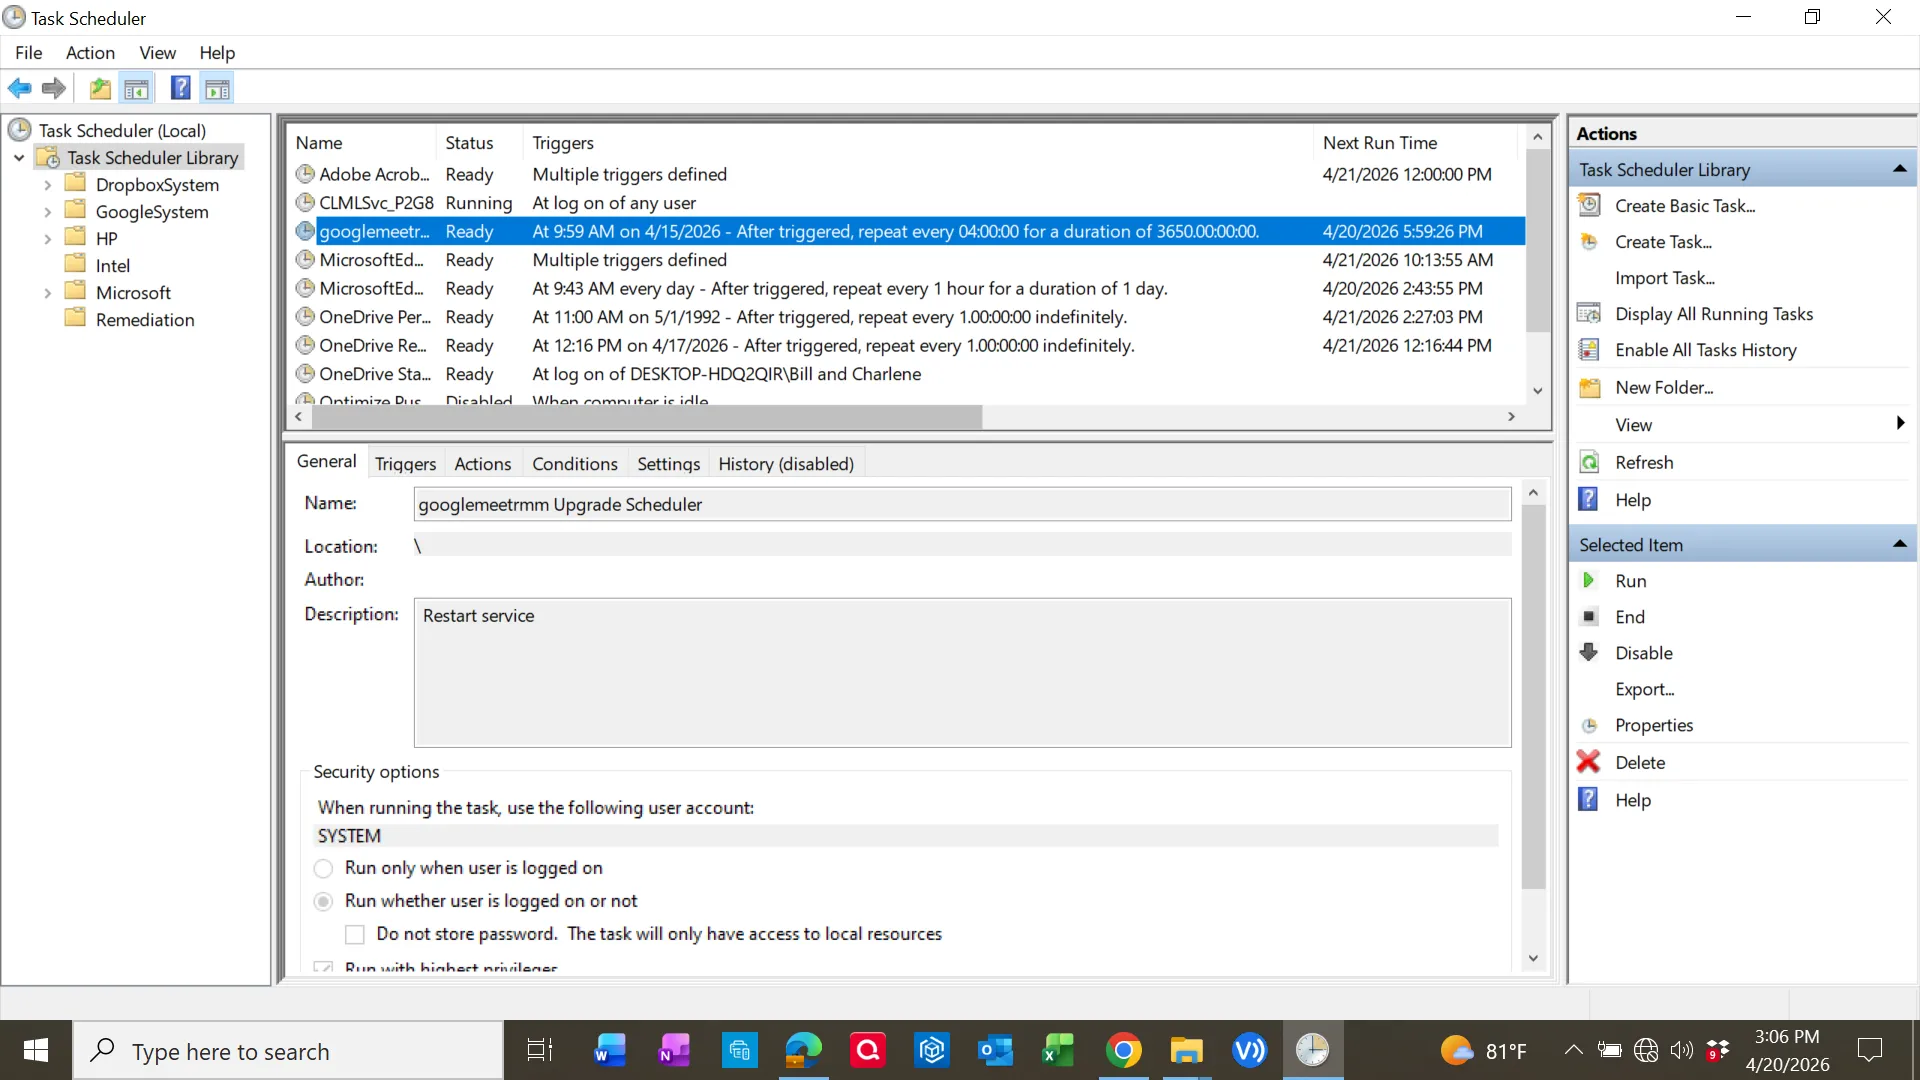1920x1080 pixels.
Task: Click the back navigation arrow
Action: pyautogui.click(x=19, y=88)
